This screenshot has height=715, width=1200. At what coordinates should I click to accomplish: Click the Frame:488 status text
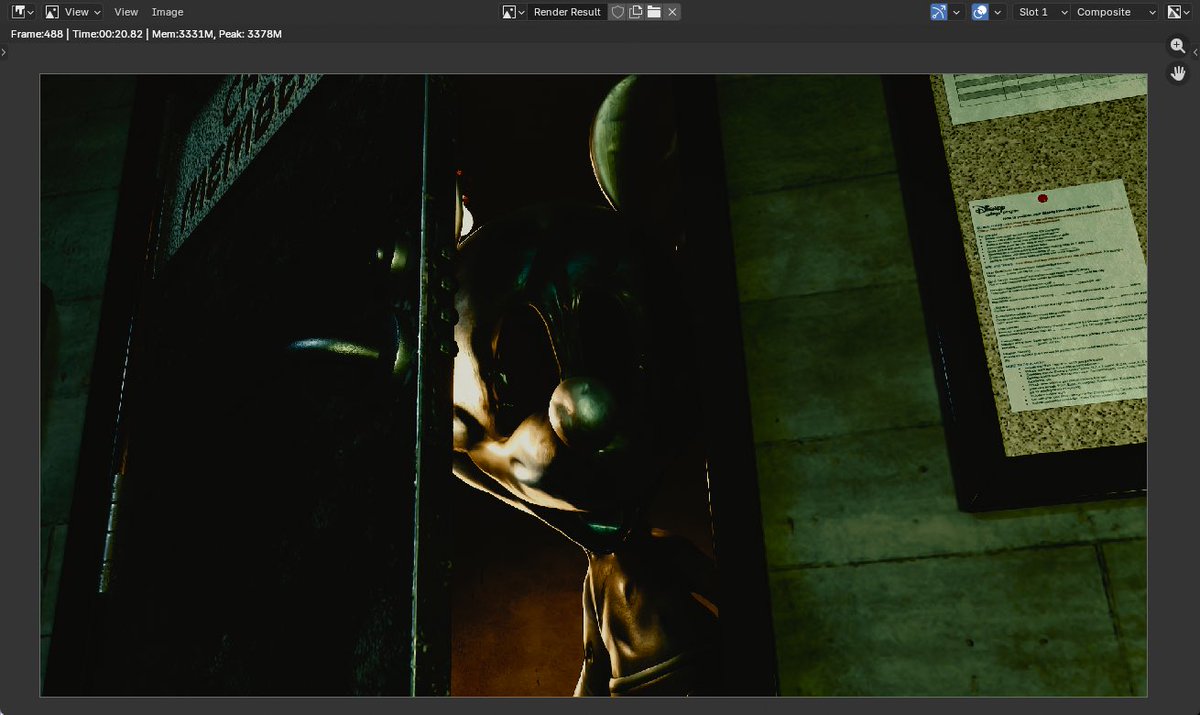click(38, 34)
